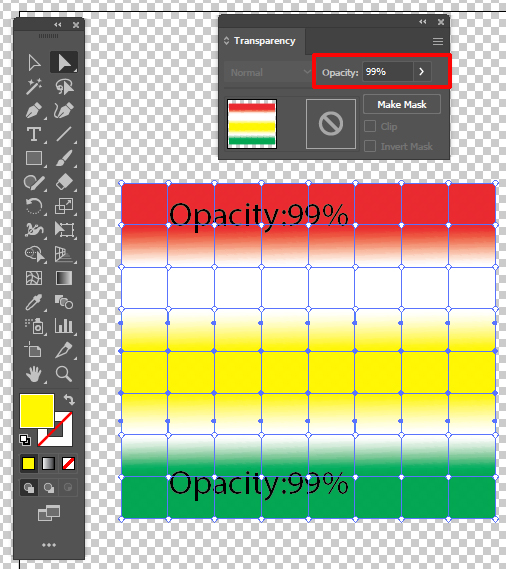Collapse Transparency panel with double arrows
Viewport: 506px width, 569px height.
coord(423,22)
